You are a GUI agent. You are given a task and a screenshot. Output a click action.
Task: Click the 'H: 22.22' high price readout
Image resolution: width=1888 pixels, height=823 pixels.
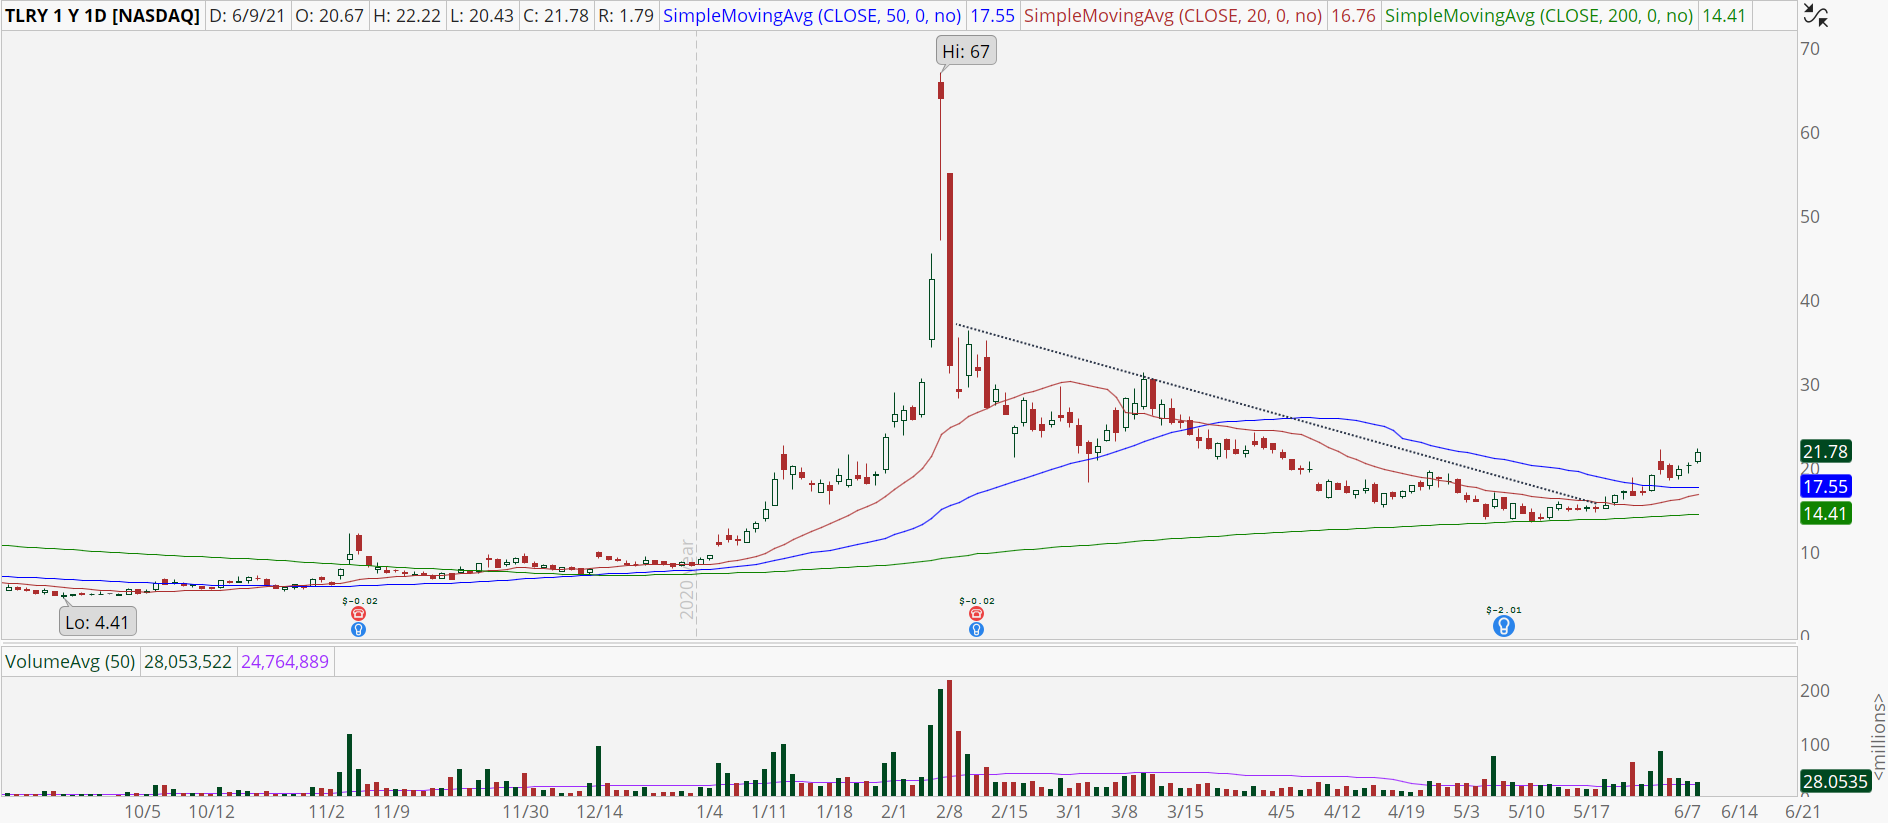point(407,16)
